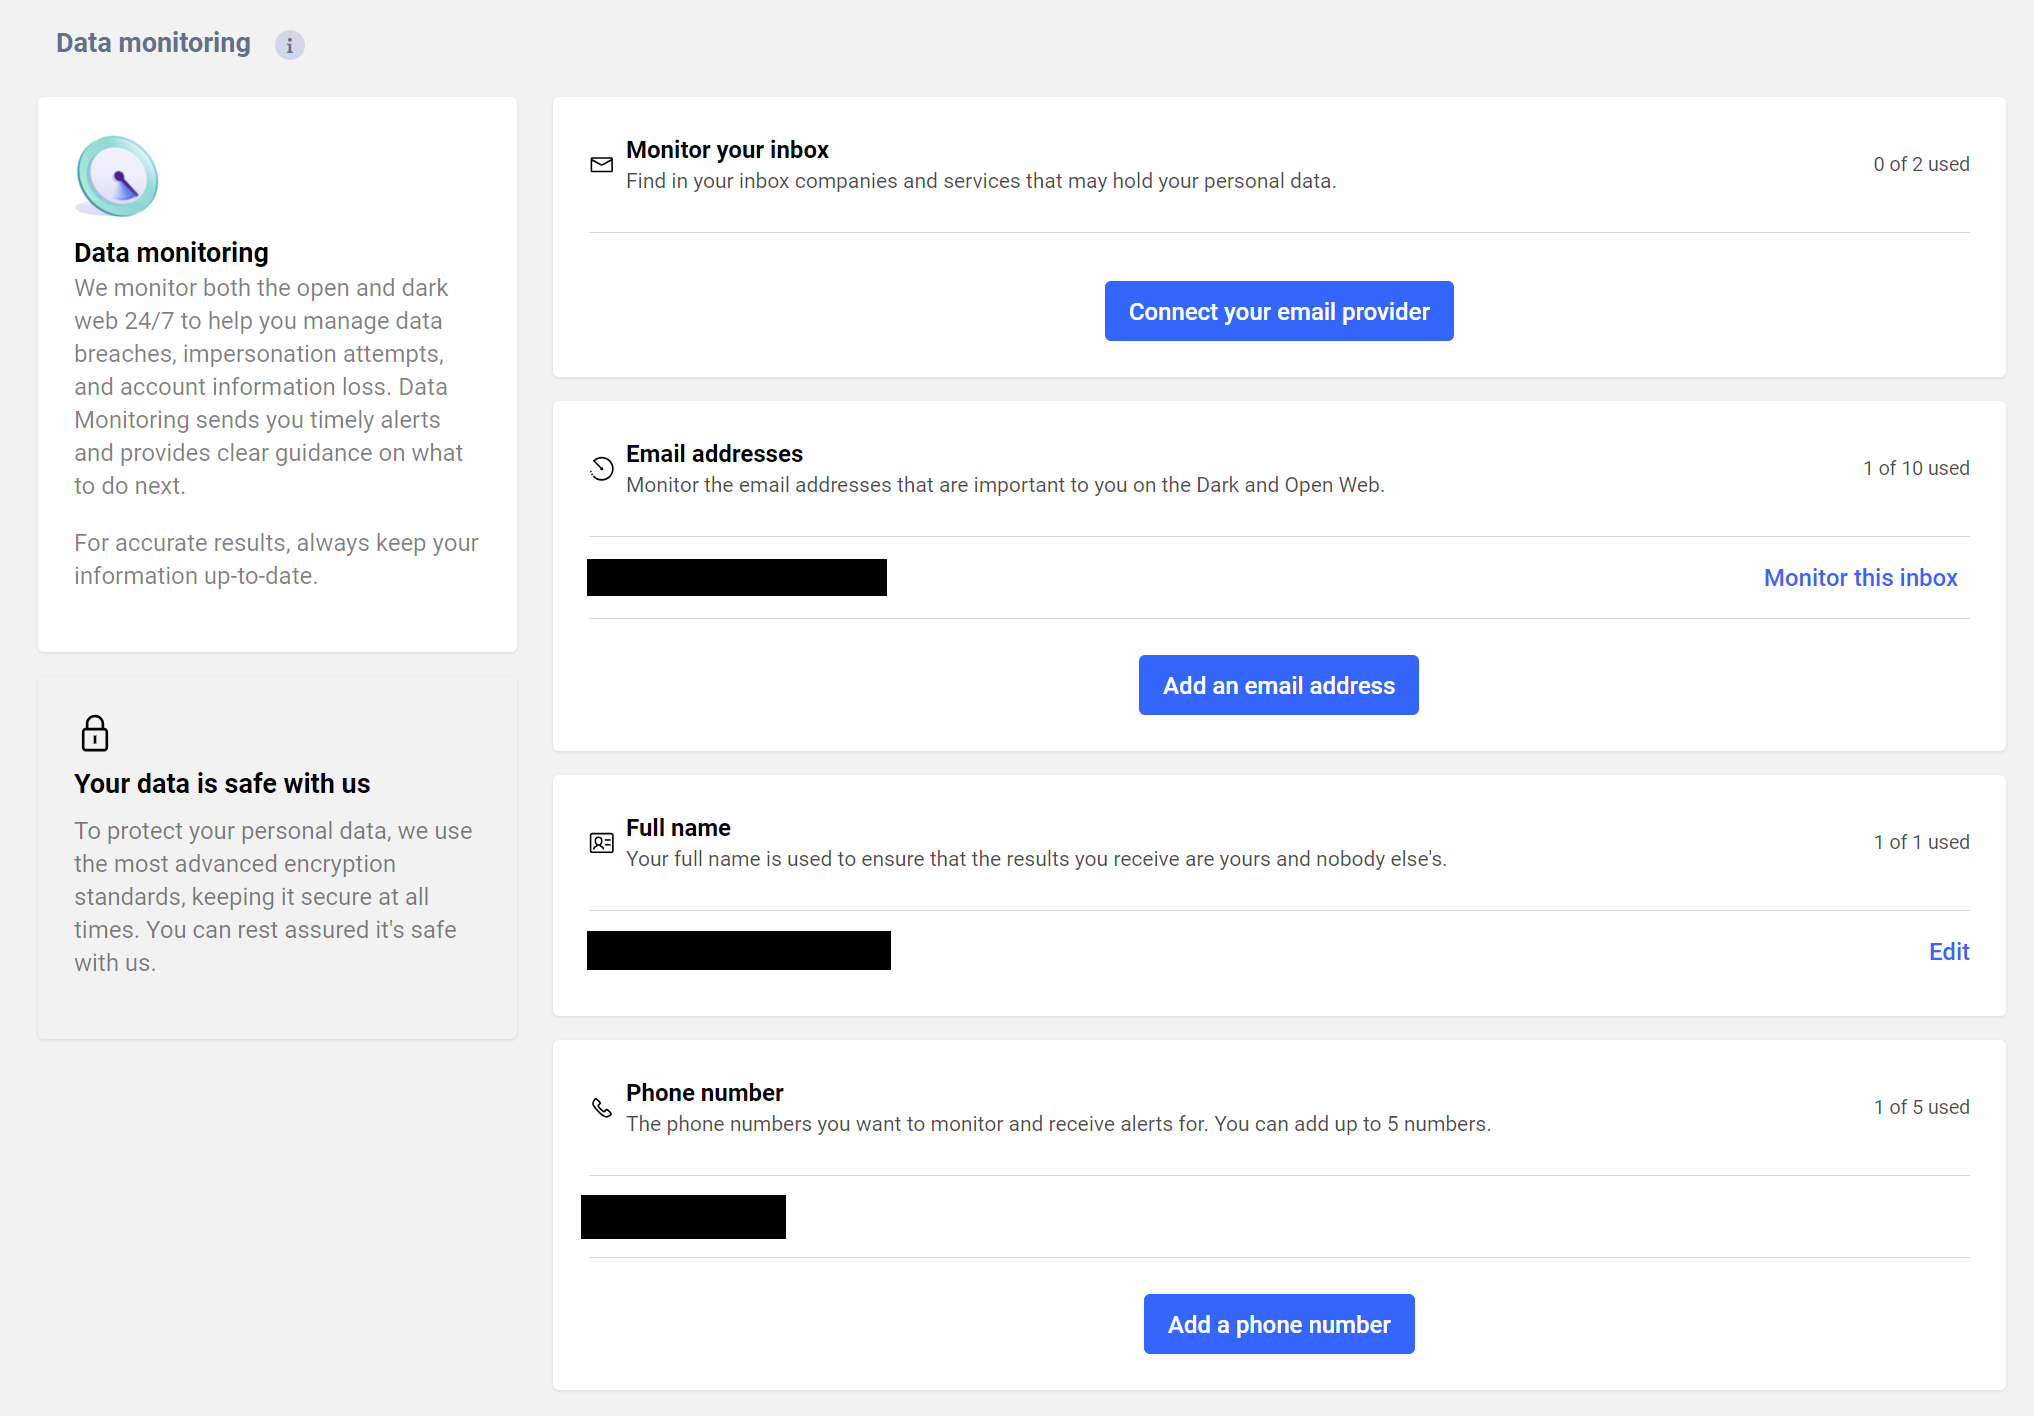Click the info icon beside Data monitoring heading
The height and width of the screenshot is (1416, 2034).
(290, 45)
